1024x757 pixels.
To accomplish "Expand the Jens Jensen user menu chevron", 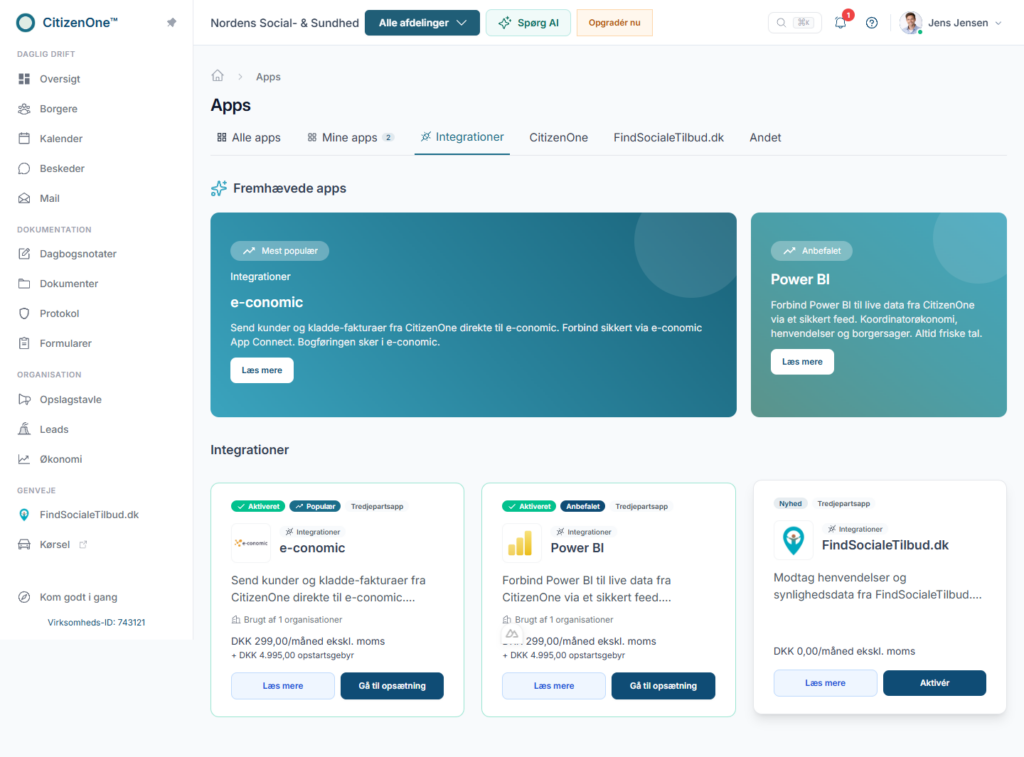I will coord(999,23).
